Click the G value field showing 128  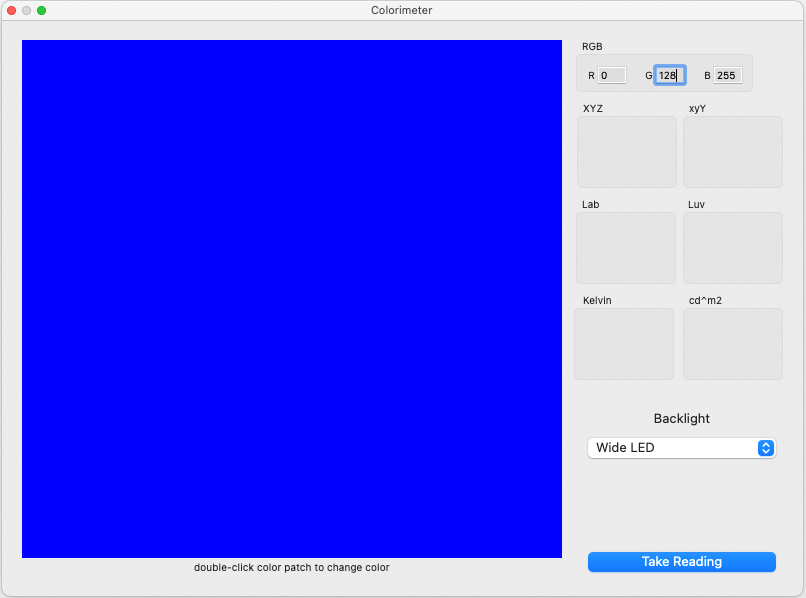670,76
